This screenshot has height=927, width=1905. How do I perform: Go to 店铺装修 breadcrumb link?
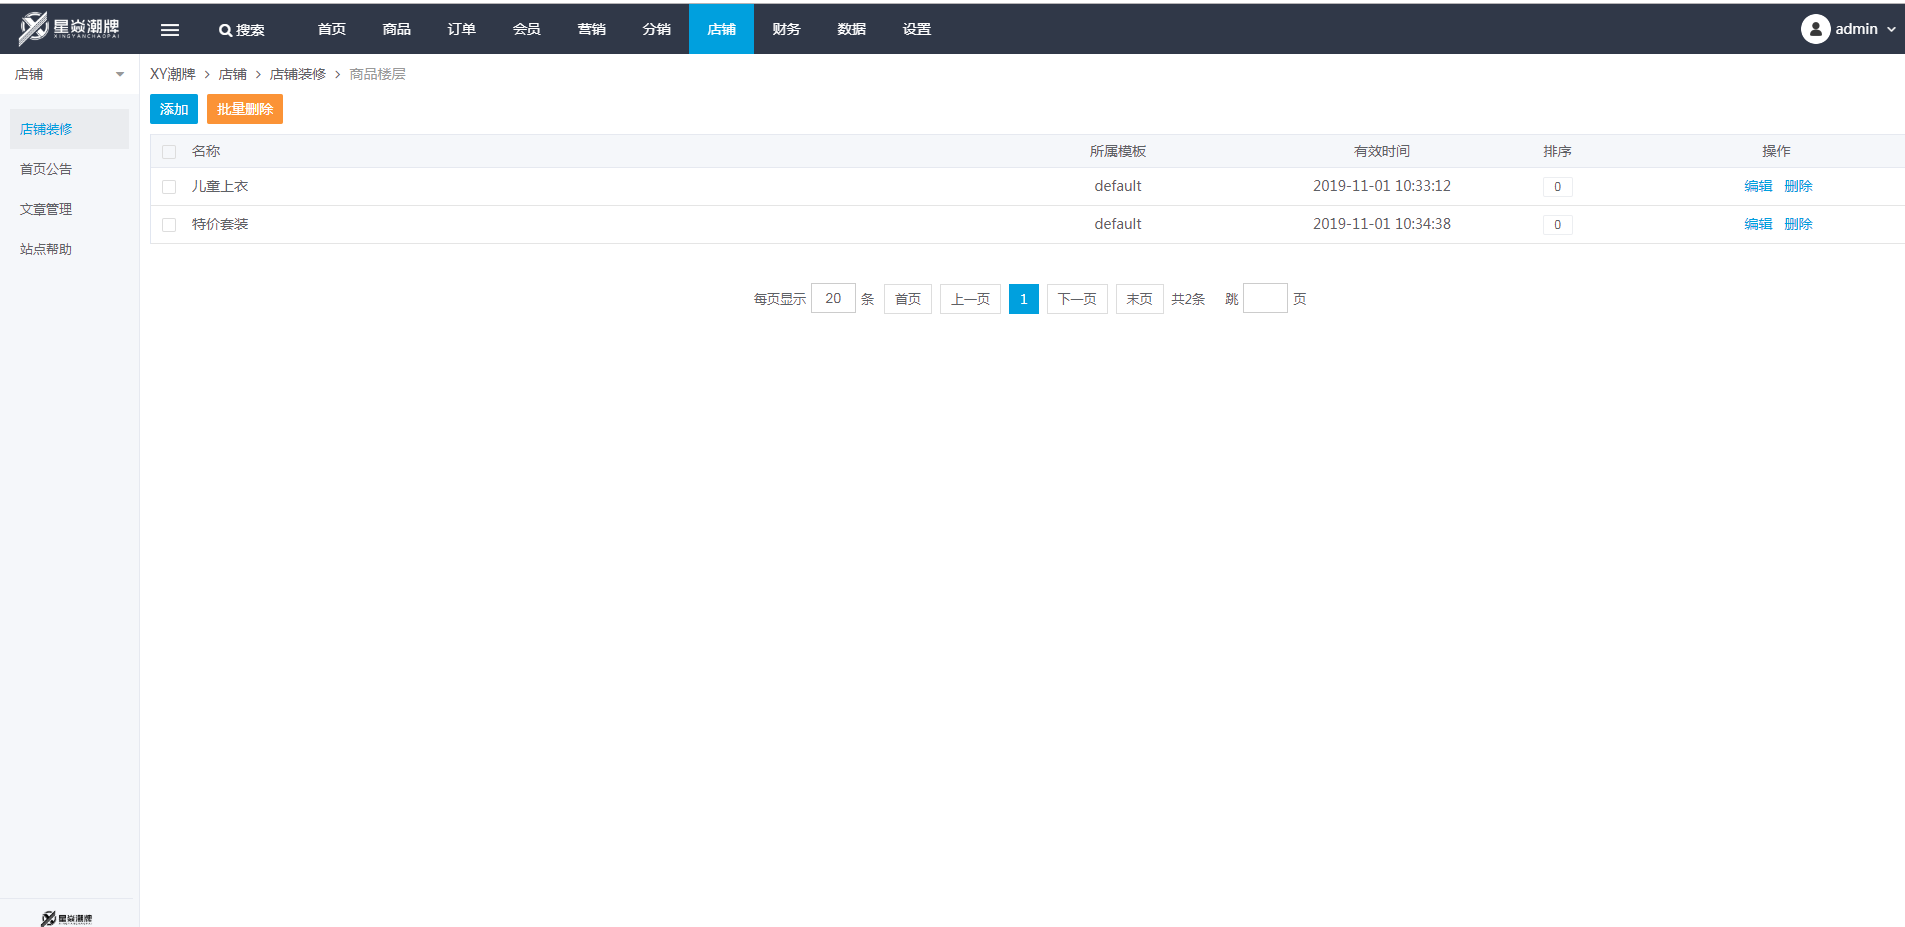click(x=298, y=74)
